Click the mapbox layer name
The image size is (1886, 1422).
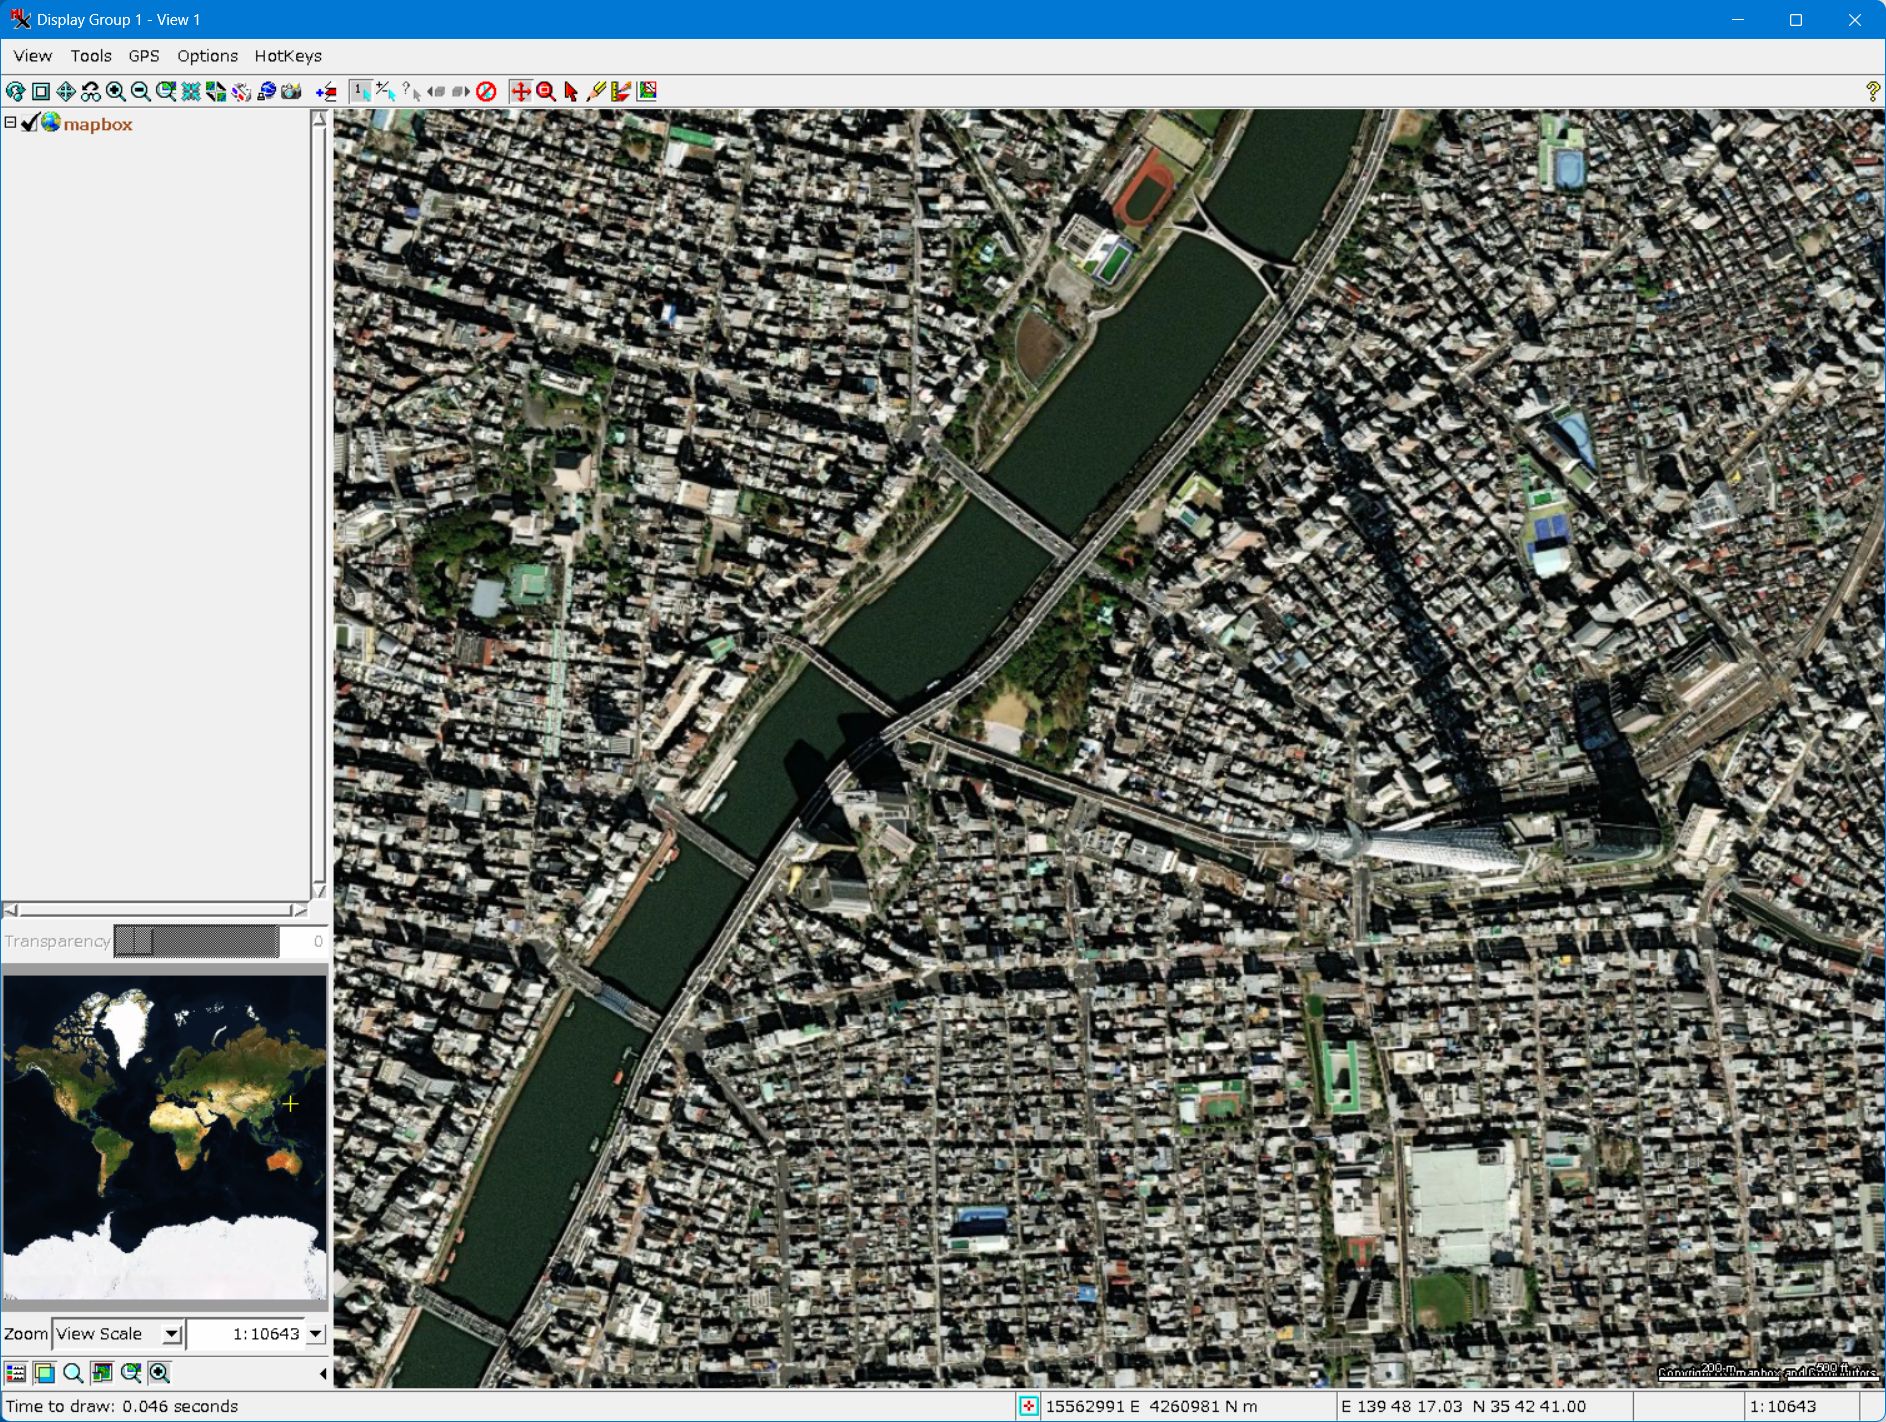(x=98, y=125)
